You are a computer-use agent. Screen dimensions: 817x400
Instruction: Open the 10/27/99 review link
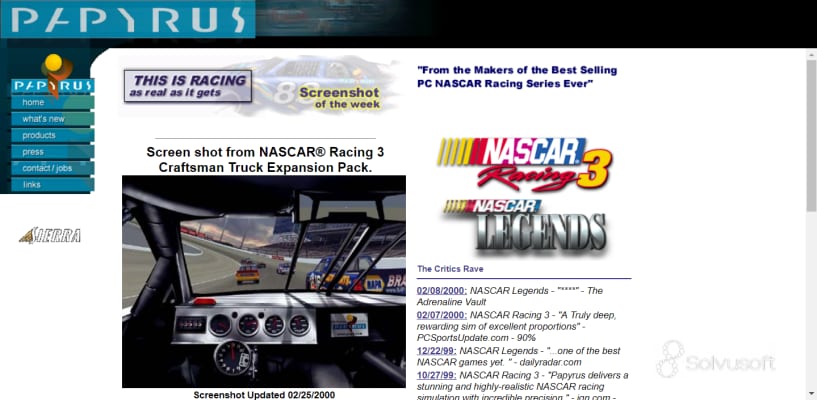pos(436,374)
